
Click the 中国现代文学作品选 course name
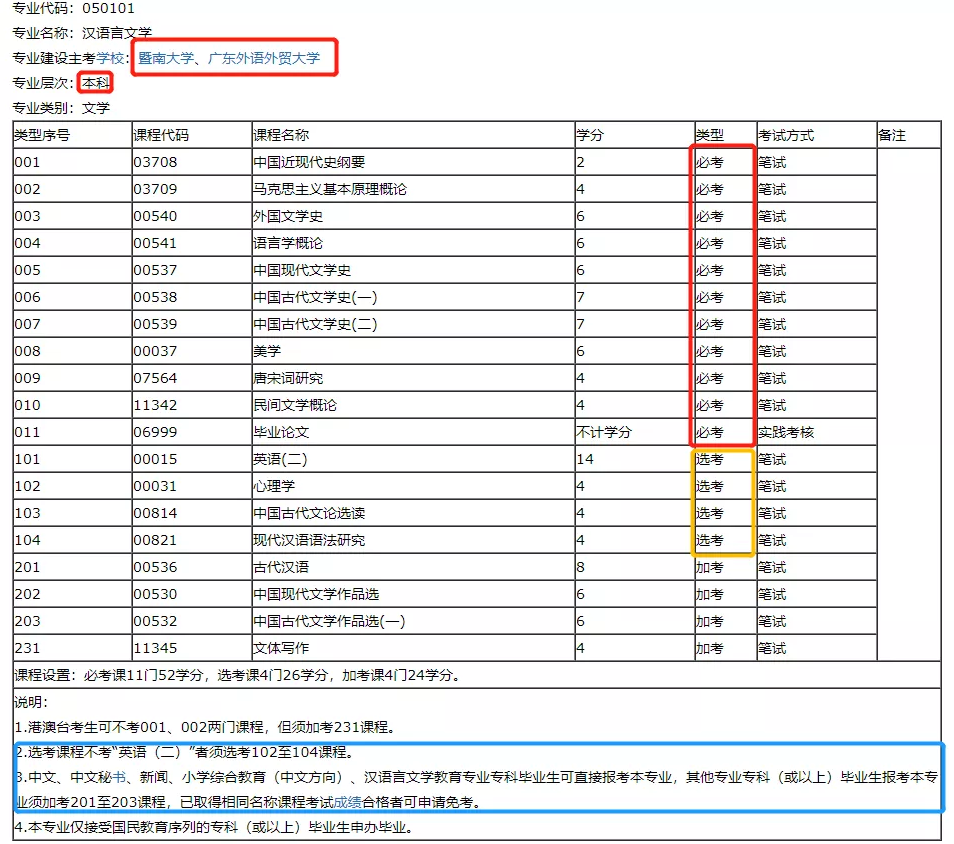coord(316,594)
